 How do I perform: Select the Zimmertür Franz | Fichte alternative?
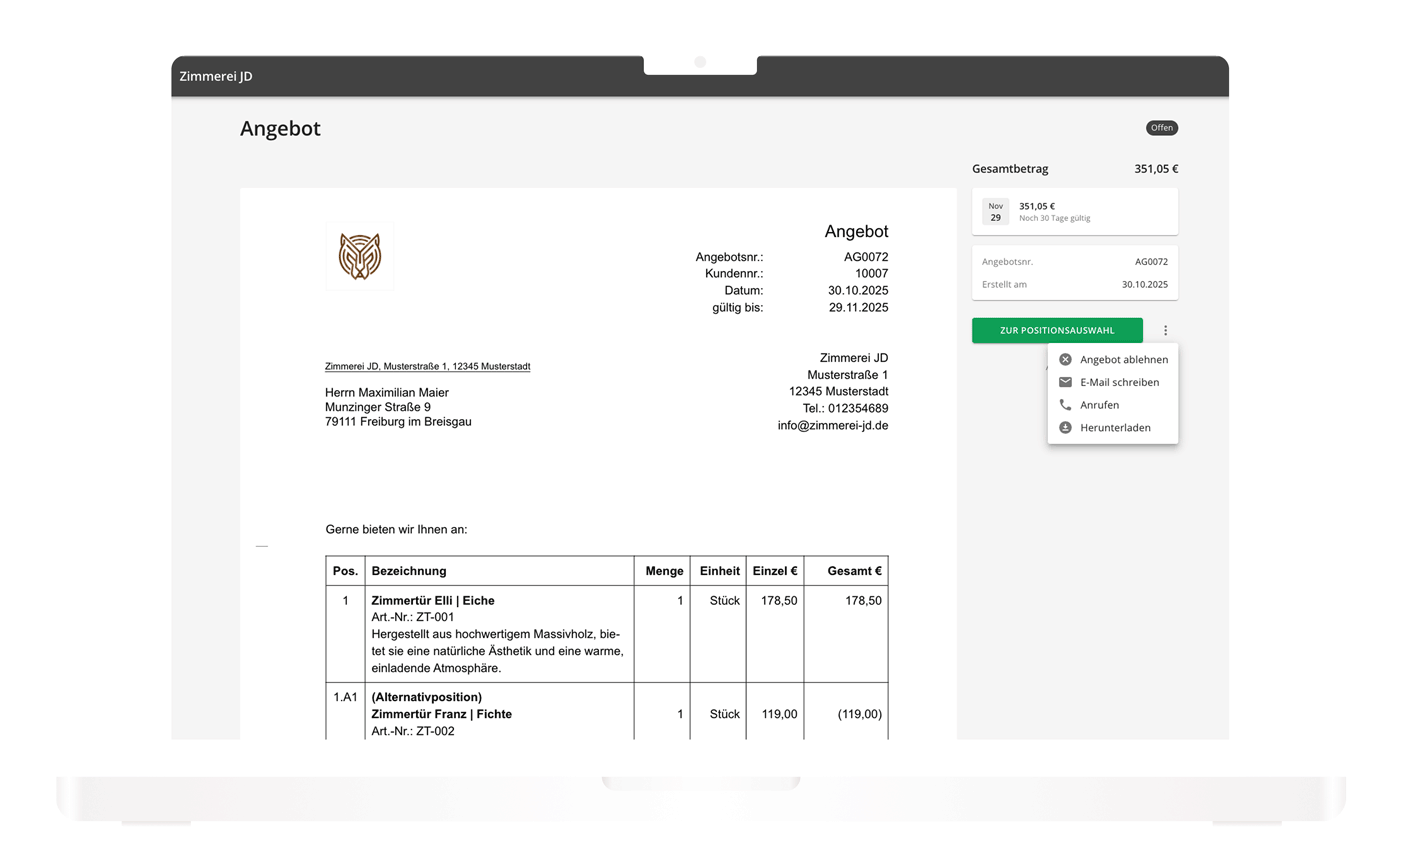pyautogui.click(x=441, y=714)
